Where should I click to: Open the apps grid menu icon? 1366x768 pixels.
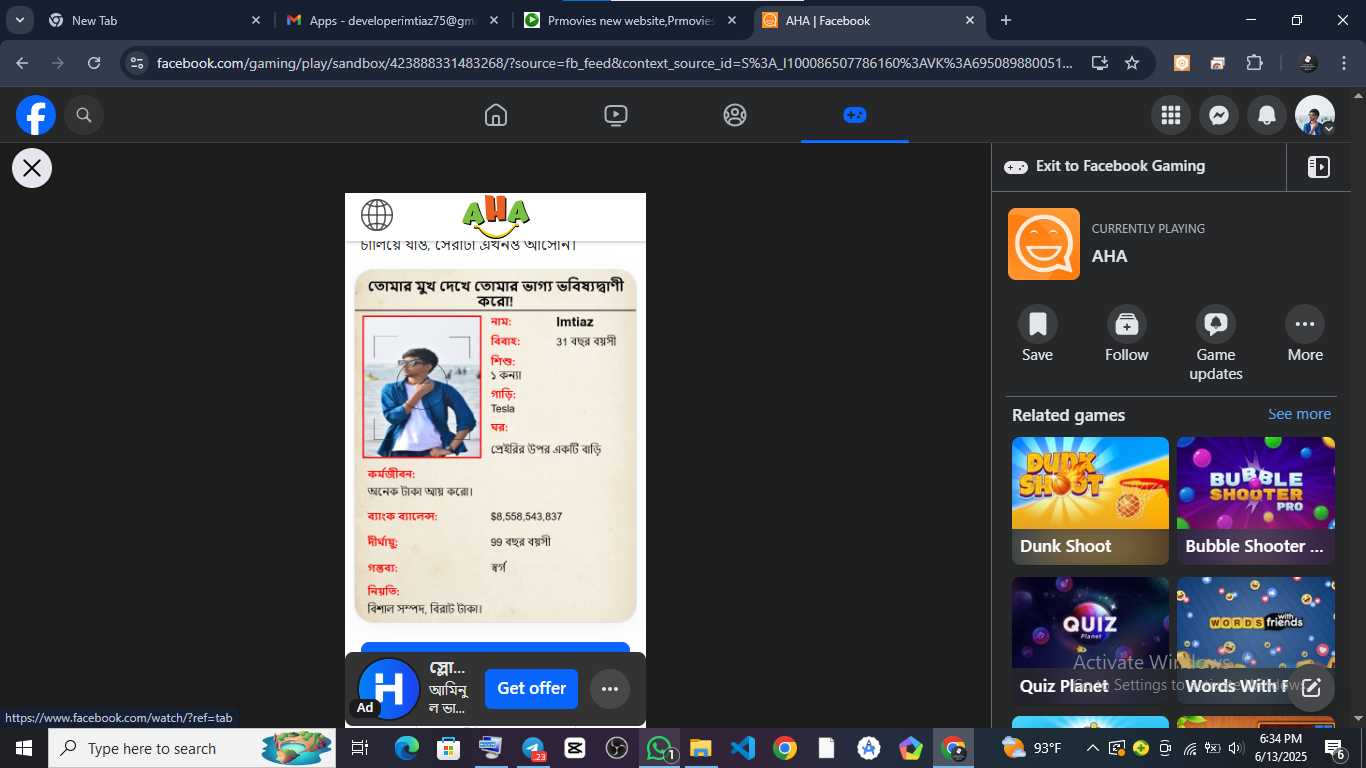pos(1170,115)
